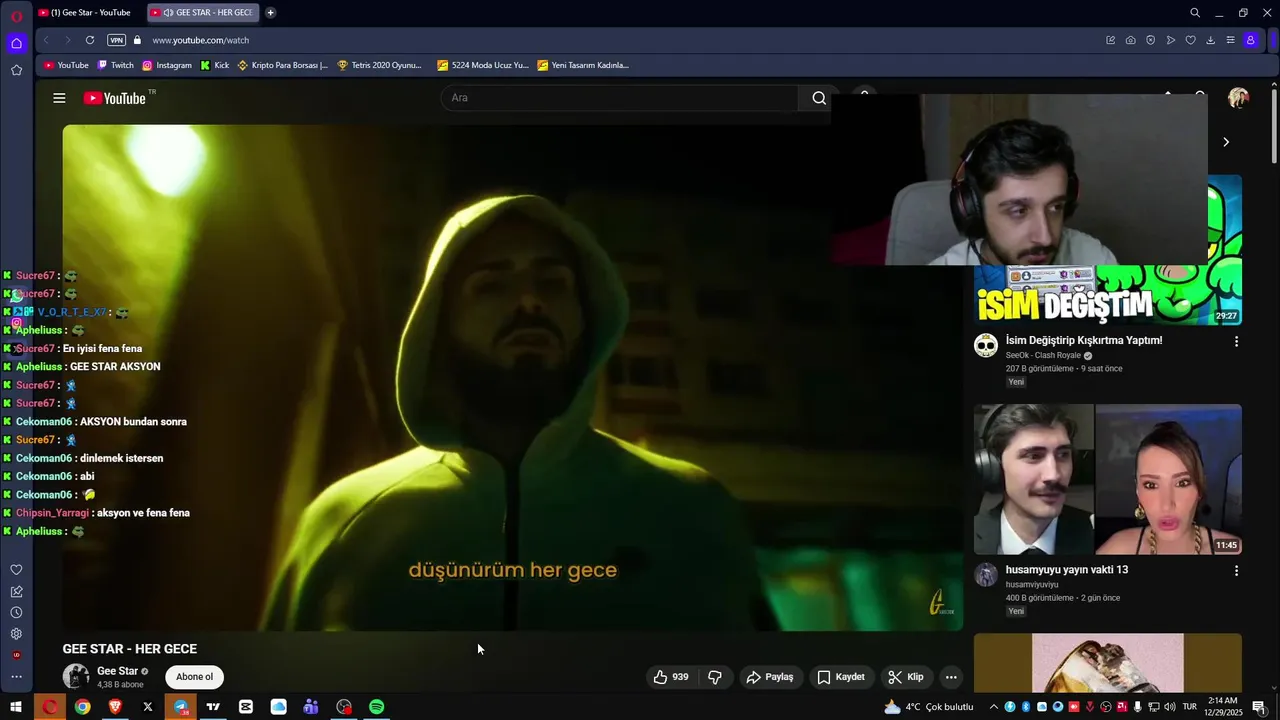The width and height of the screenshot is (1280, 720).
Task: Switch to the 'GEE STAR - HER GECE' tab
Action: tap(203, 12)
